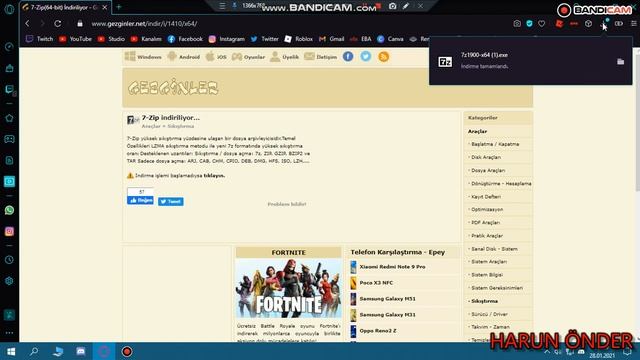
Task: Add page to bookmarks heart icon
Action: (542, 24)
